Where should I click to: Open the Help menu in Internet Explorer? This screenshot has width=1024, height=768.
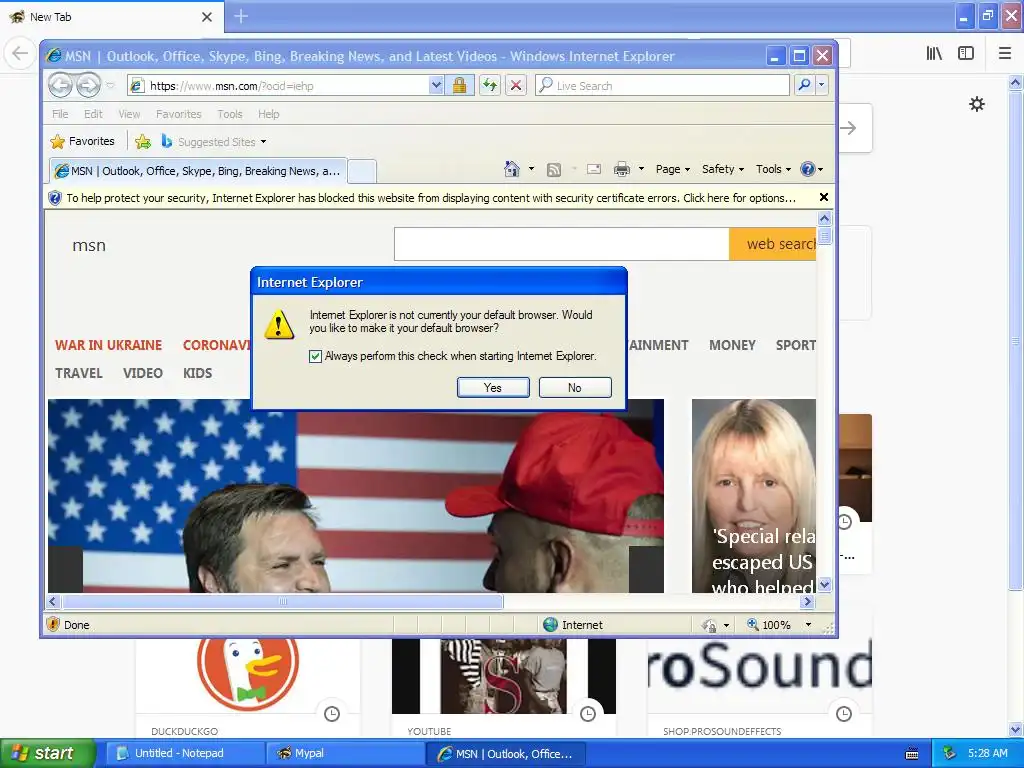268,114
